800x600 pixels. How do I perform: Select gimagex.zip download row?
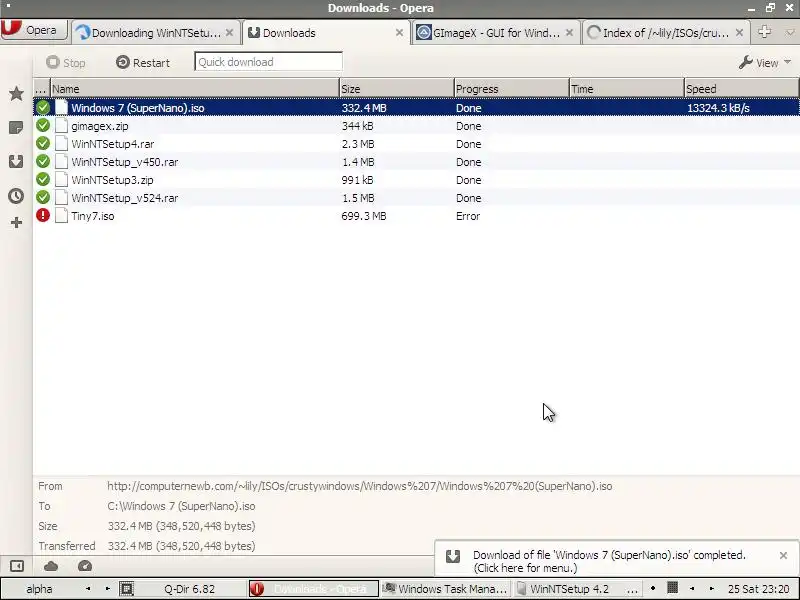click(416, 126)
